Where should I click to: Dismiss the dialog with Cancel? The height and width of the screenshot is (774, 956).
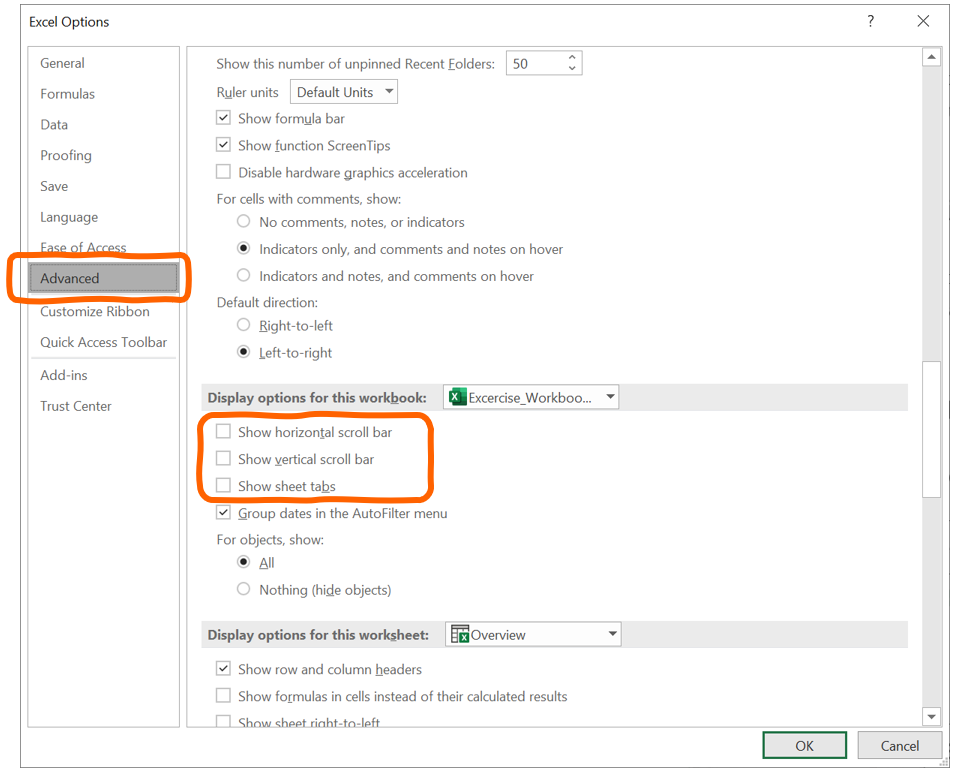coord(898,745)
